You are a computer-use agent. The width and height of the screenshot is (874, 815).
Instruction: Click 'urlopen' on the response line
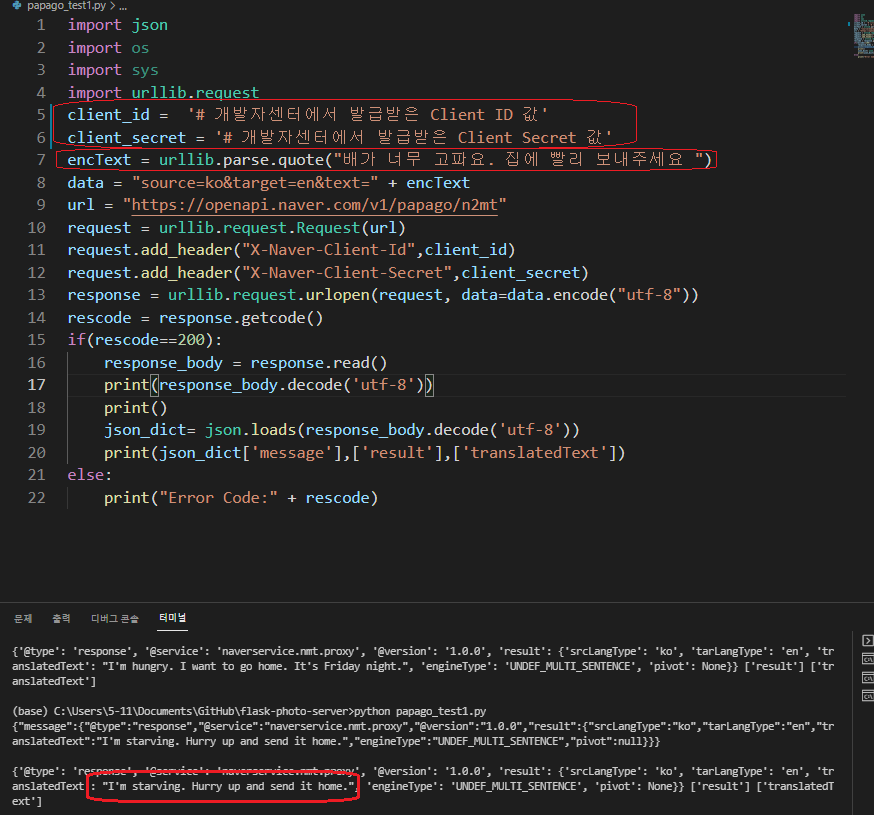[337, 295]
